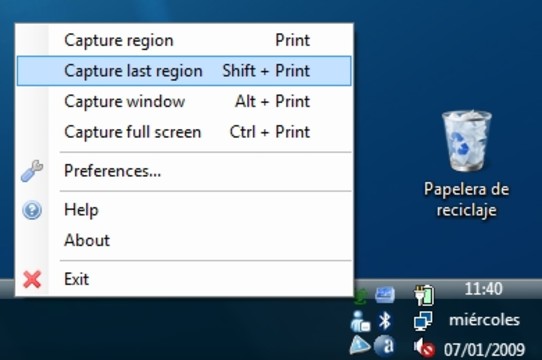Click the 07/01/2009 date in tray

[484, 349]
